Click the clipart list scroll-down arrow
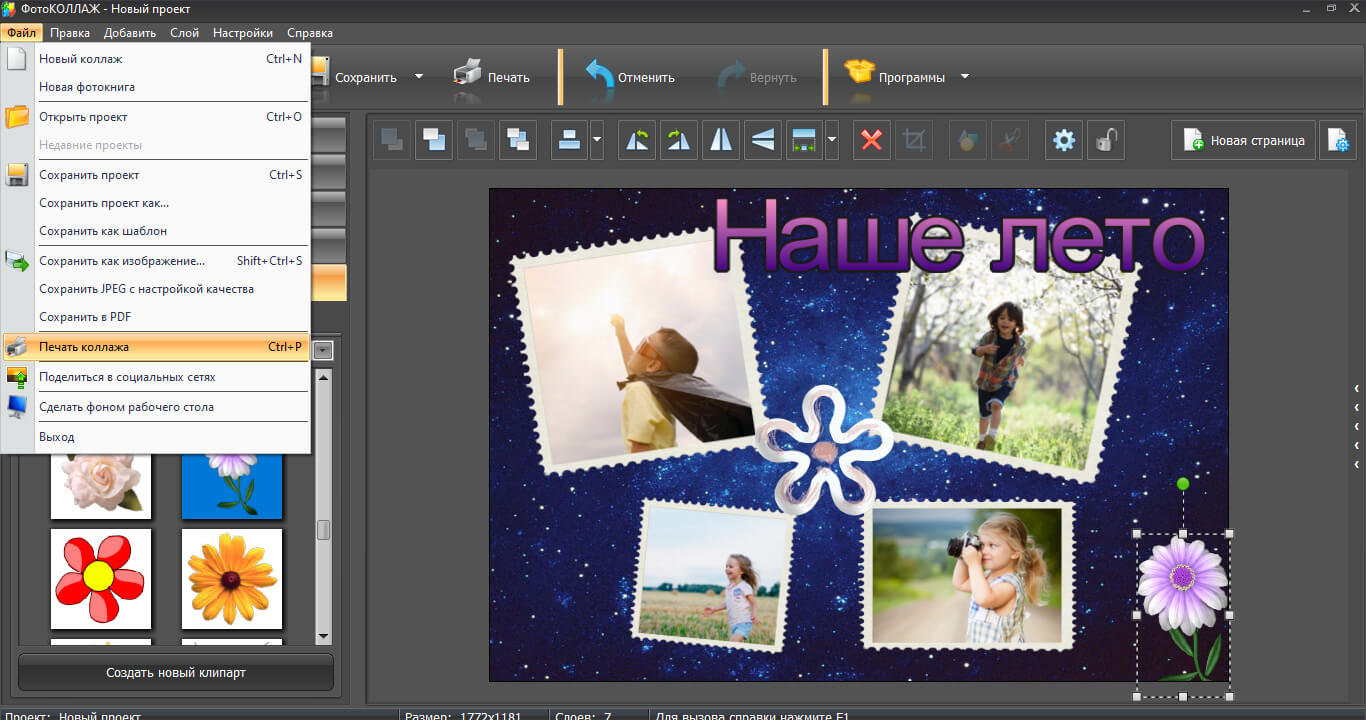1366x720 pixels. click(x=323, y=636)
